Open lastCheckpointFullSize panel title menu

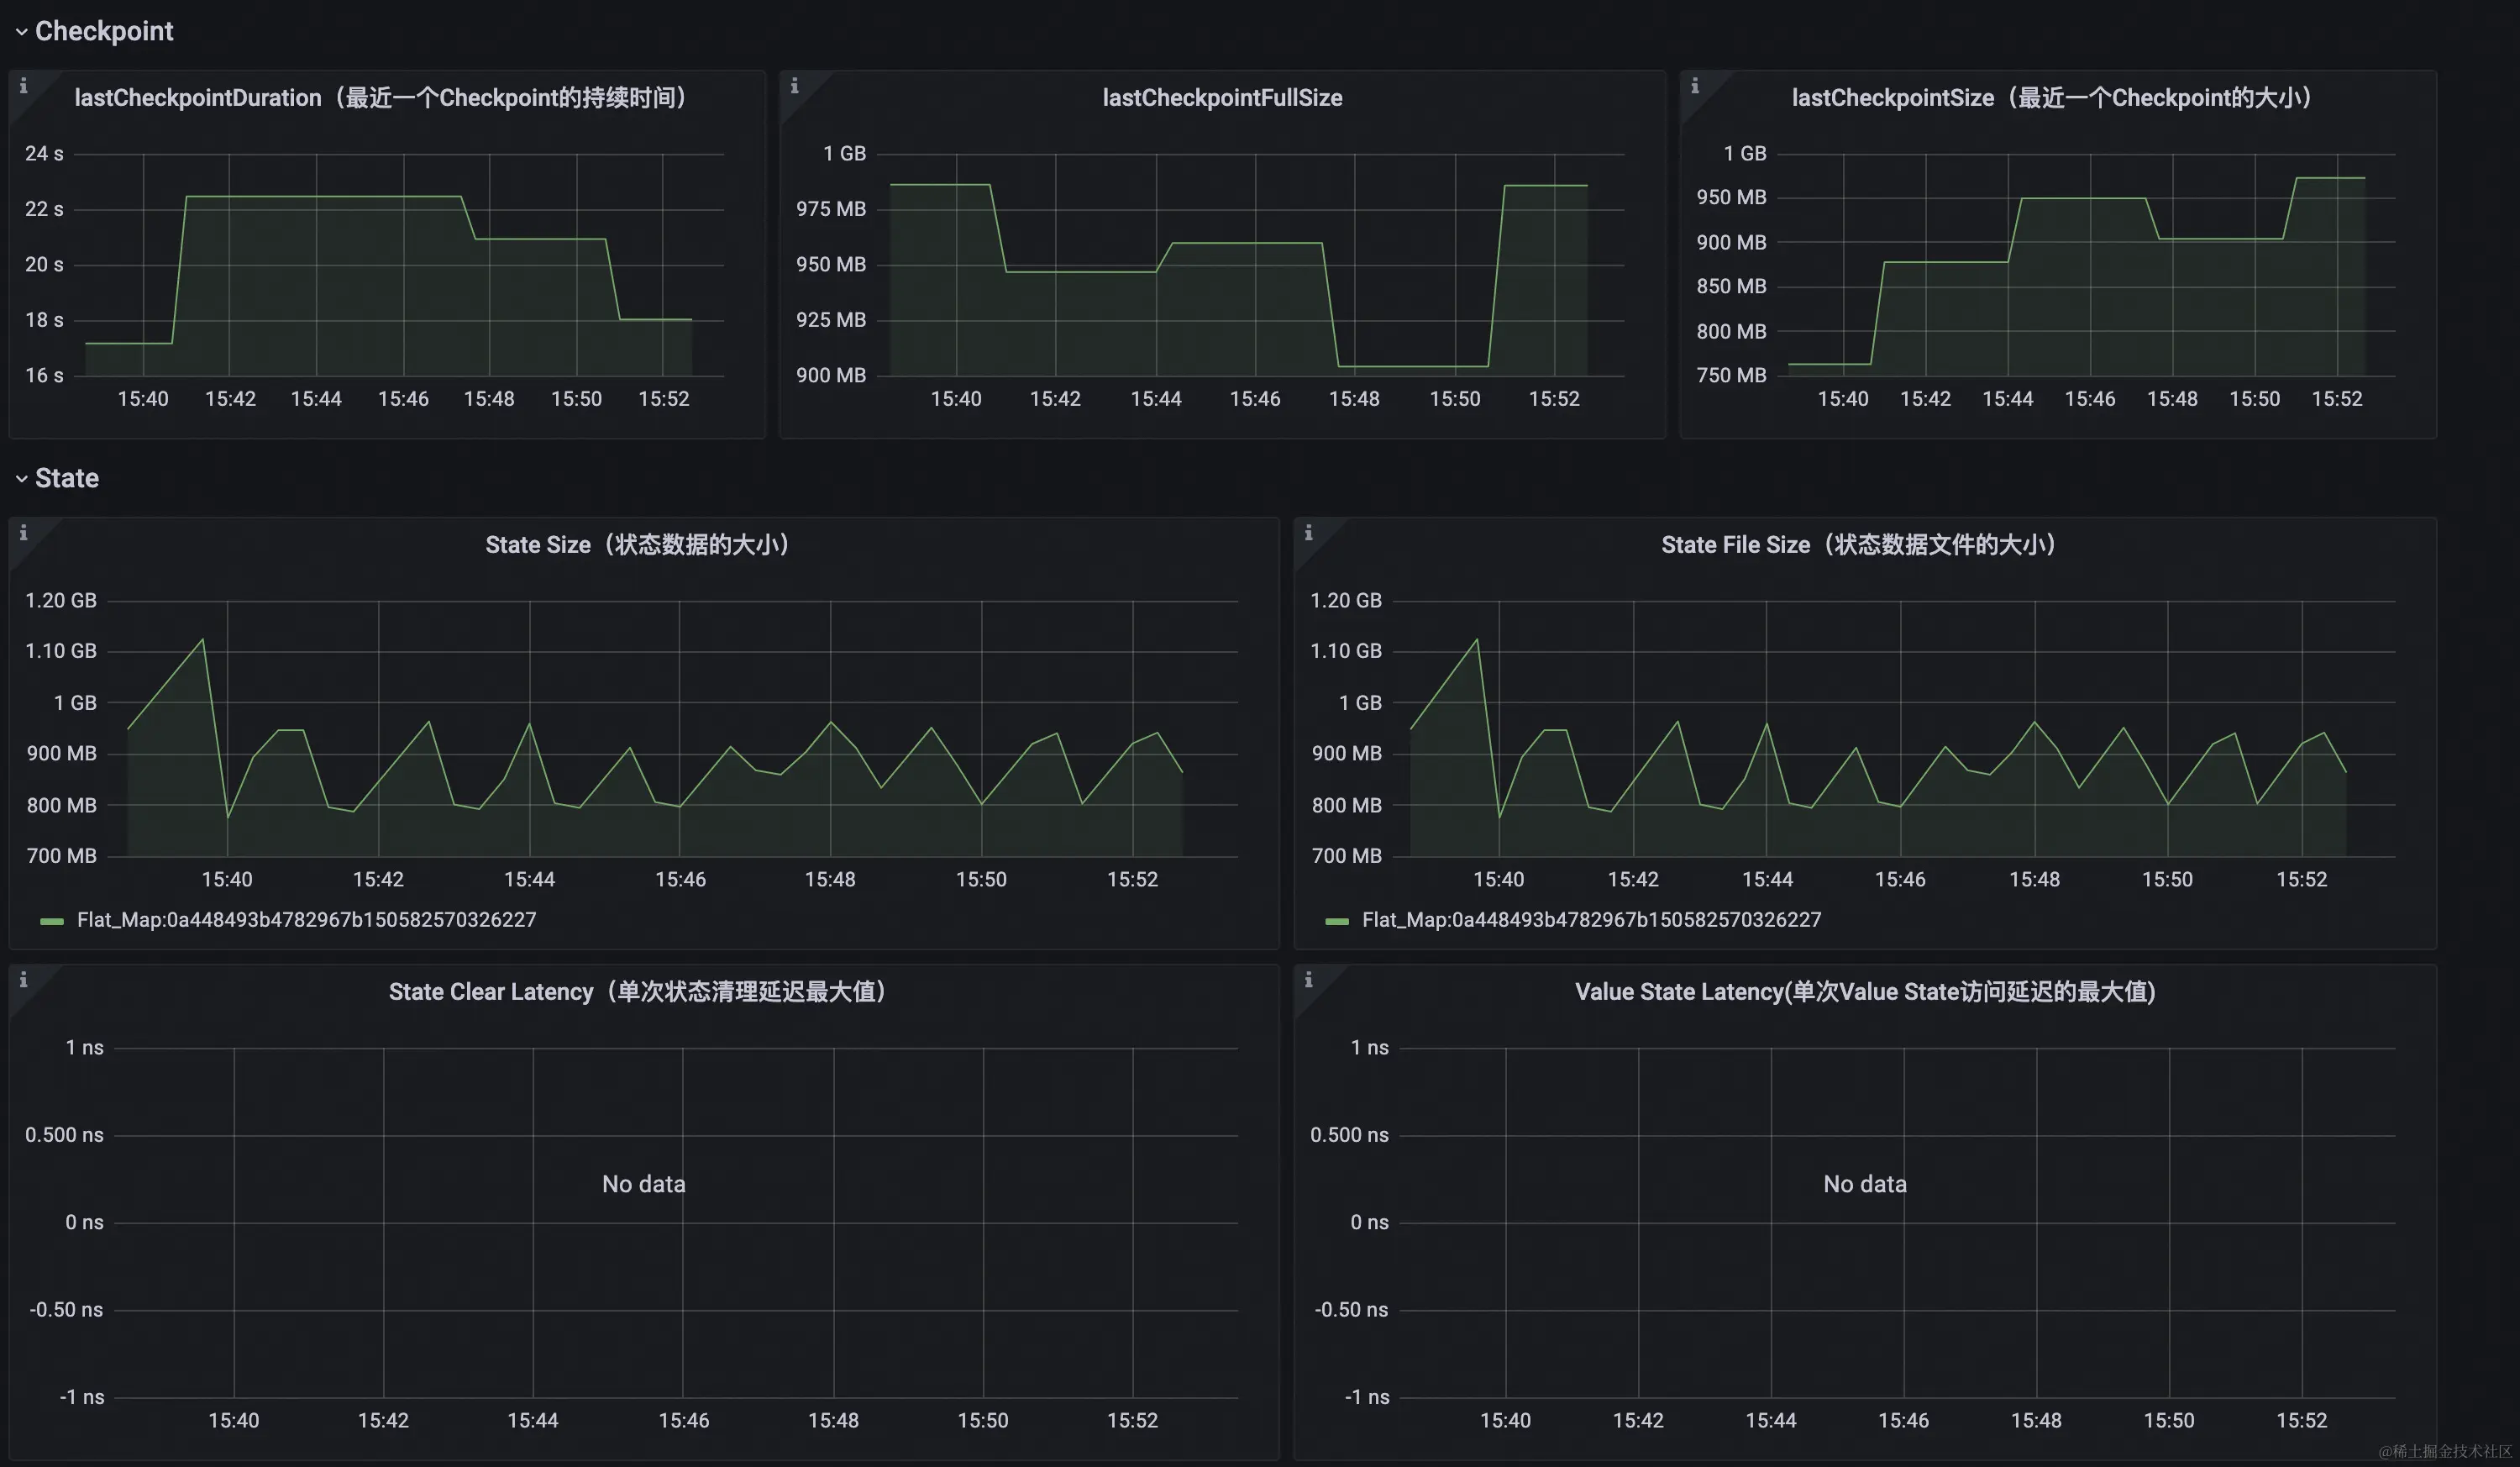coord(1222,98)
